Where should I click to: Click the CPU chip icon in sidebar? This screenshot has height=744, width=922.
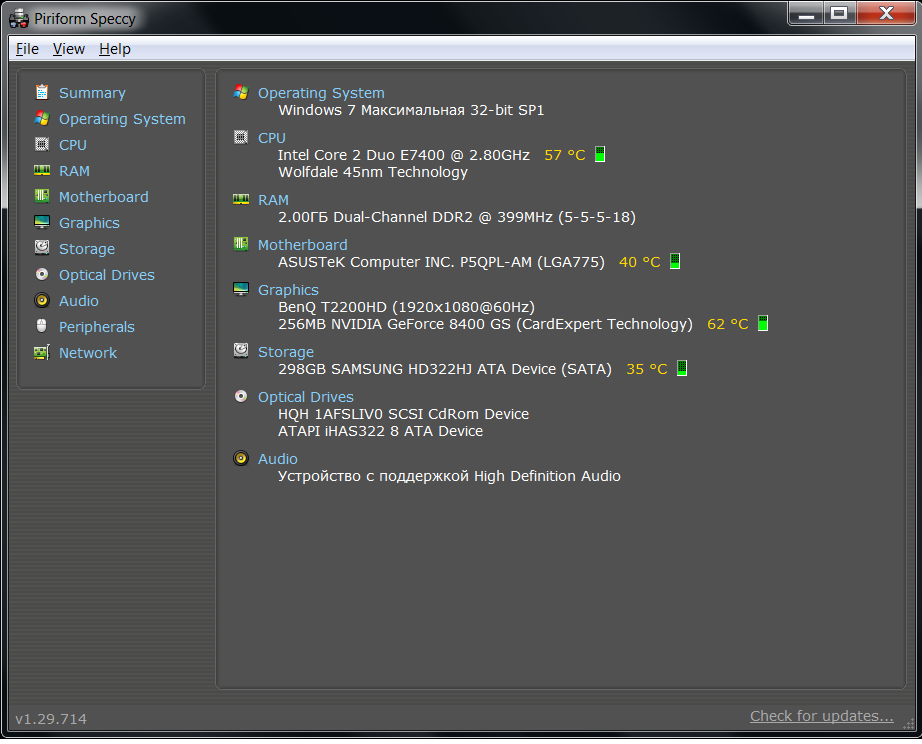pyautogui.click(x=42, y=144)
